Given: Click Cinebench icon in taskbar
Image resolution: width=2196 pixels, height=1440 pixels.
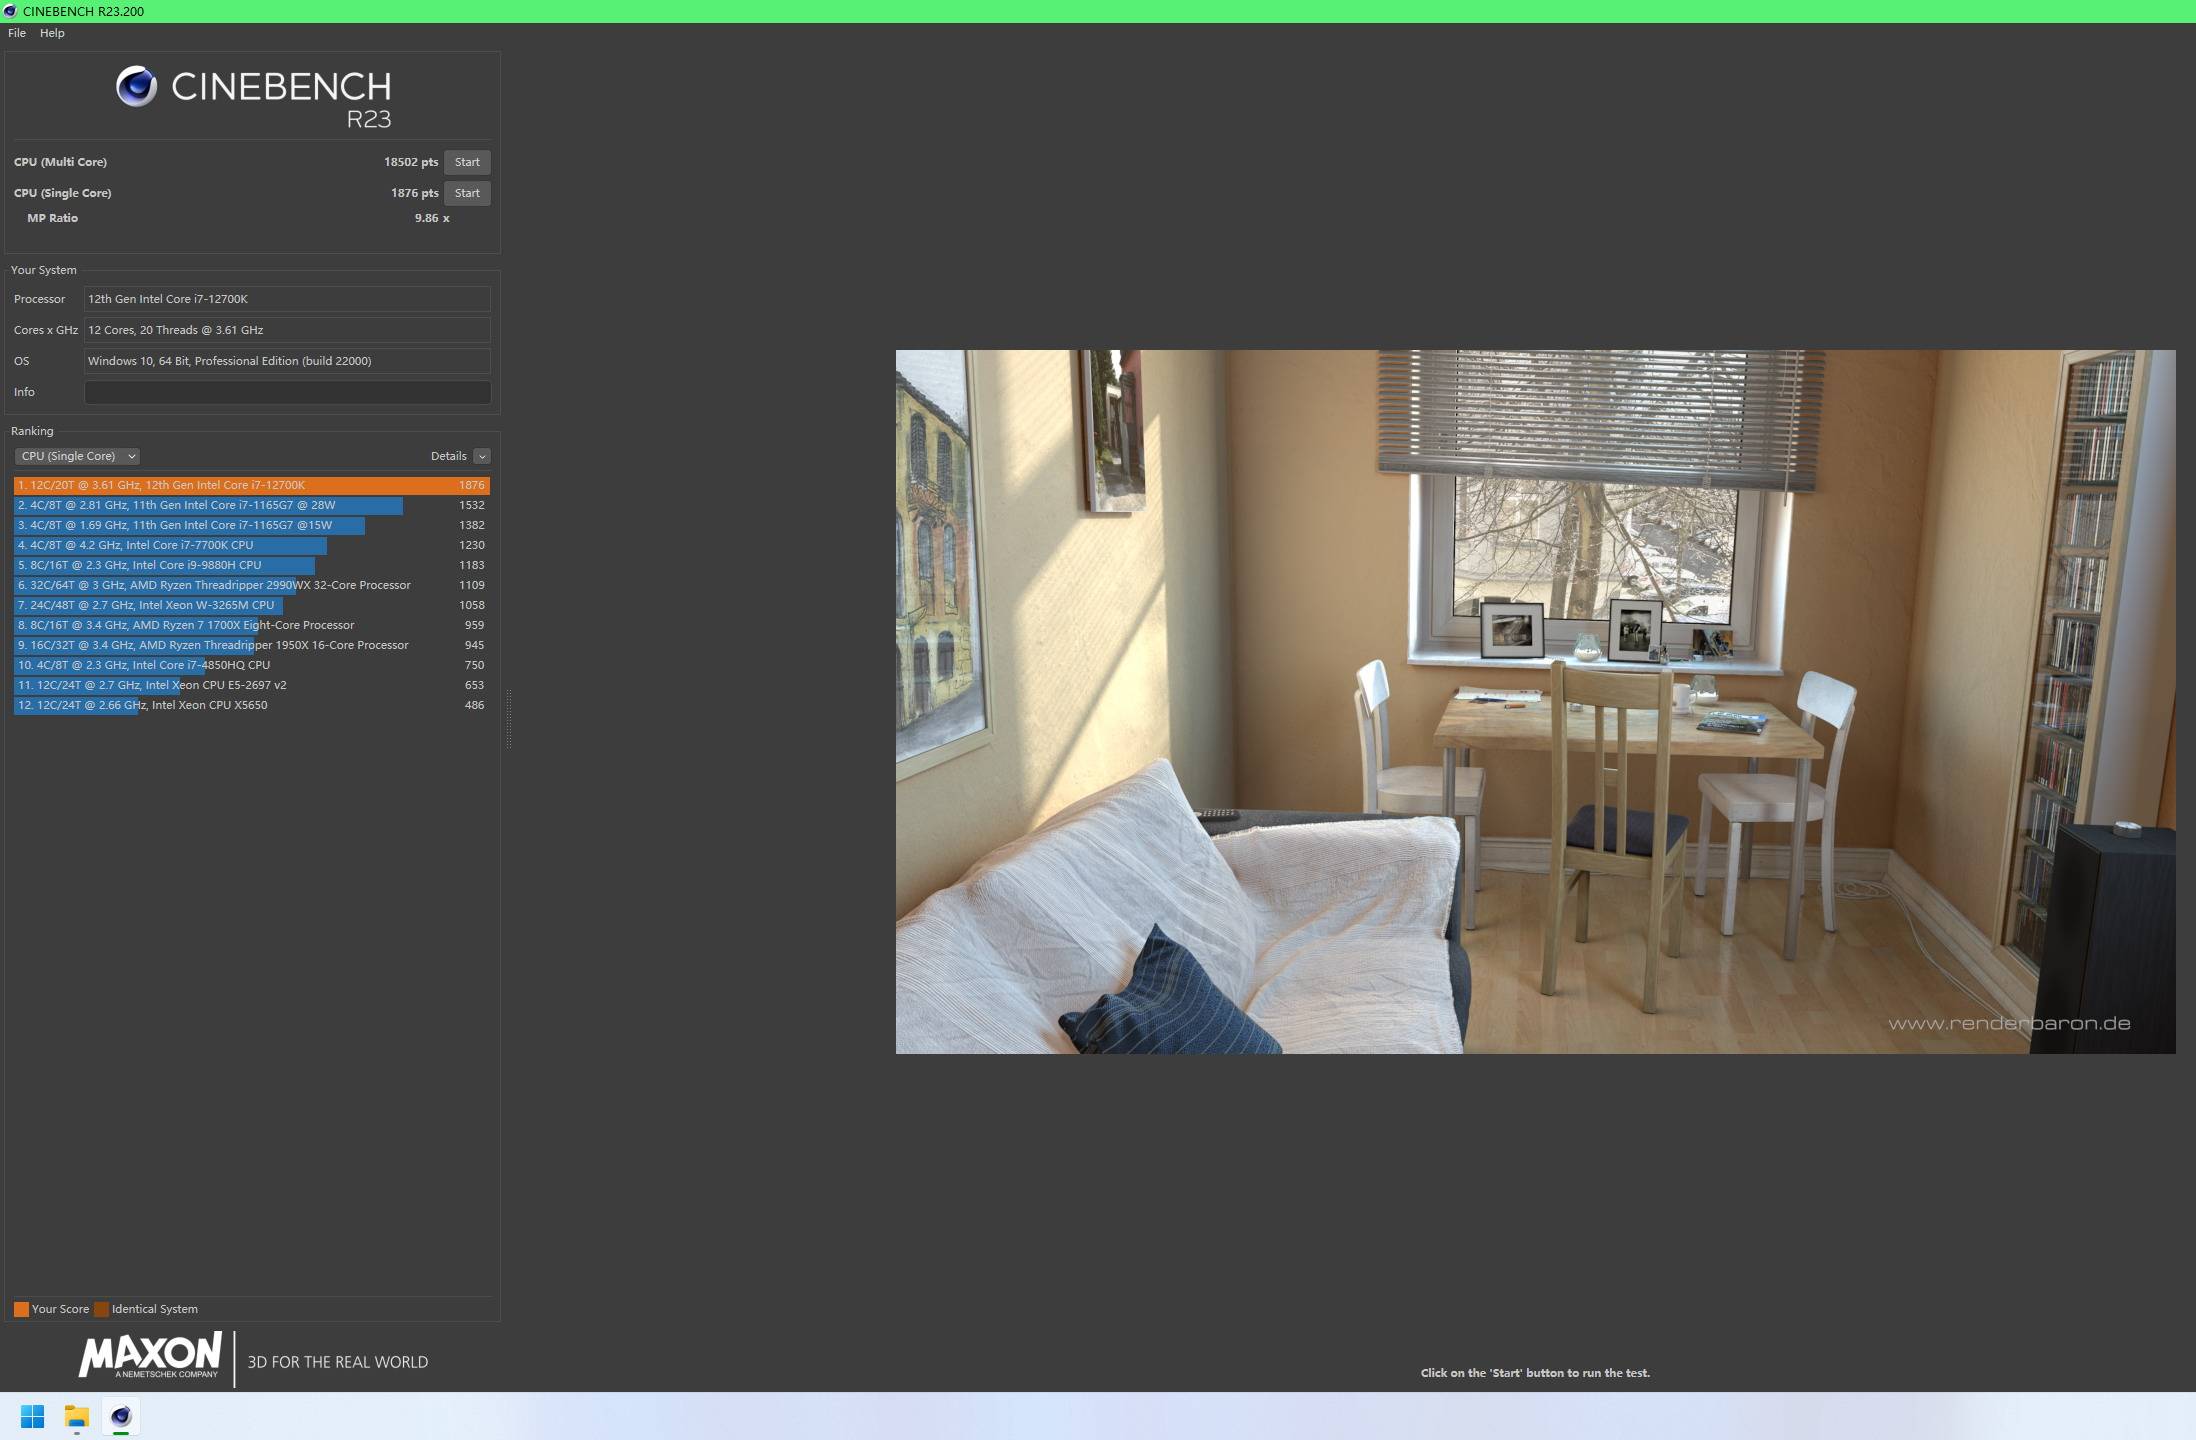Looking at the screenshot, I should tap(121, 1416).
